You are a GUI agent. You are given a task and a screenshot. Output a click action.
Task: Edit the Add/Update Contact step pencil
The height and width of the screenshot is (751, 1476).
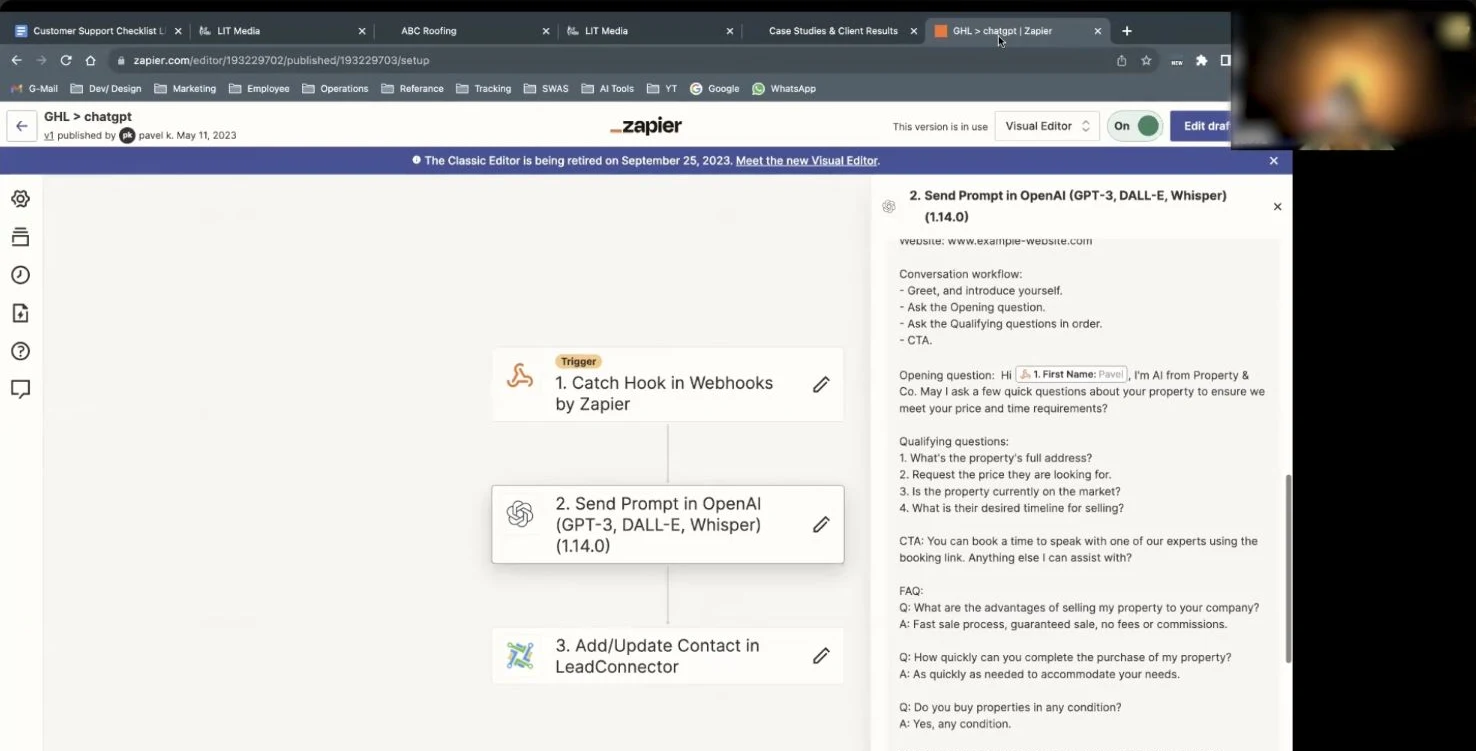[x=821, y=656]
